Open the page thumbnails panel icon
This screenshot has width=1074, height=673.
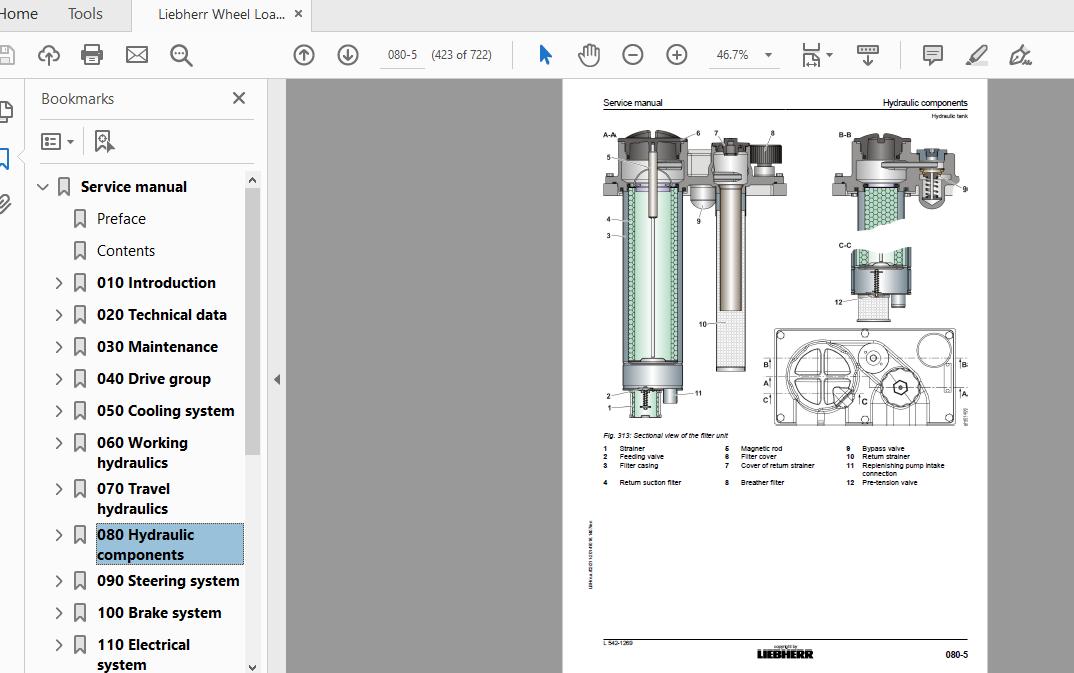coord(5,112)
